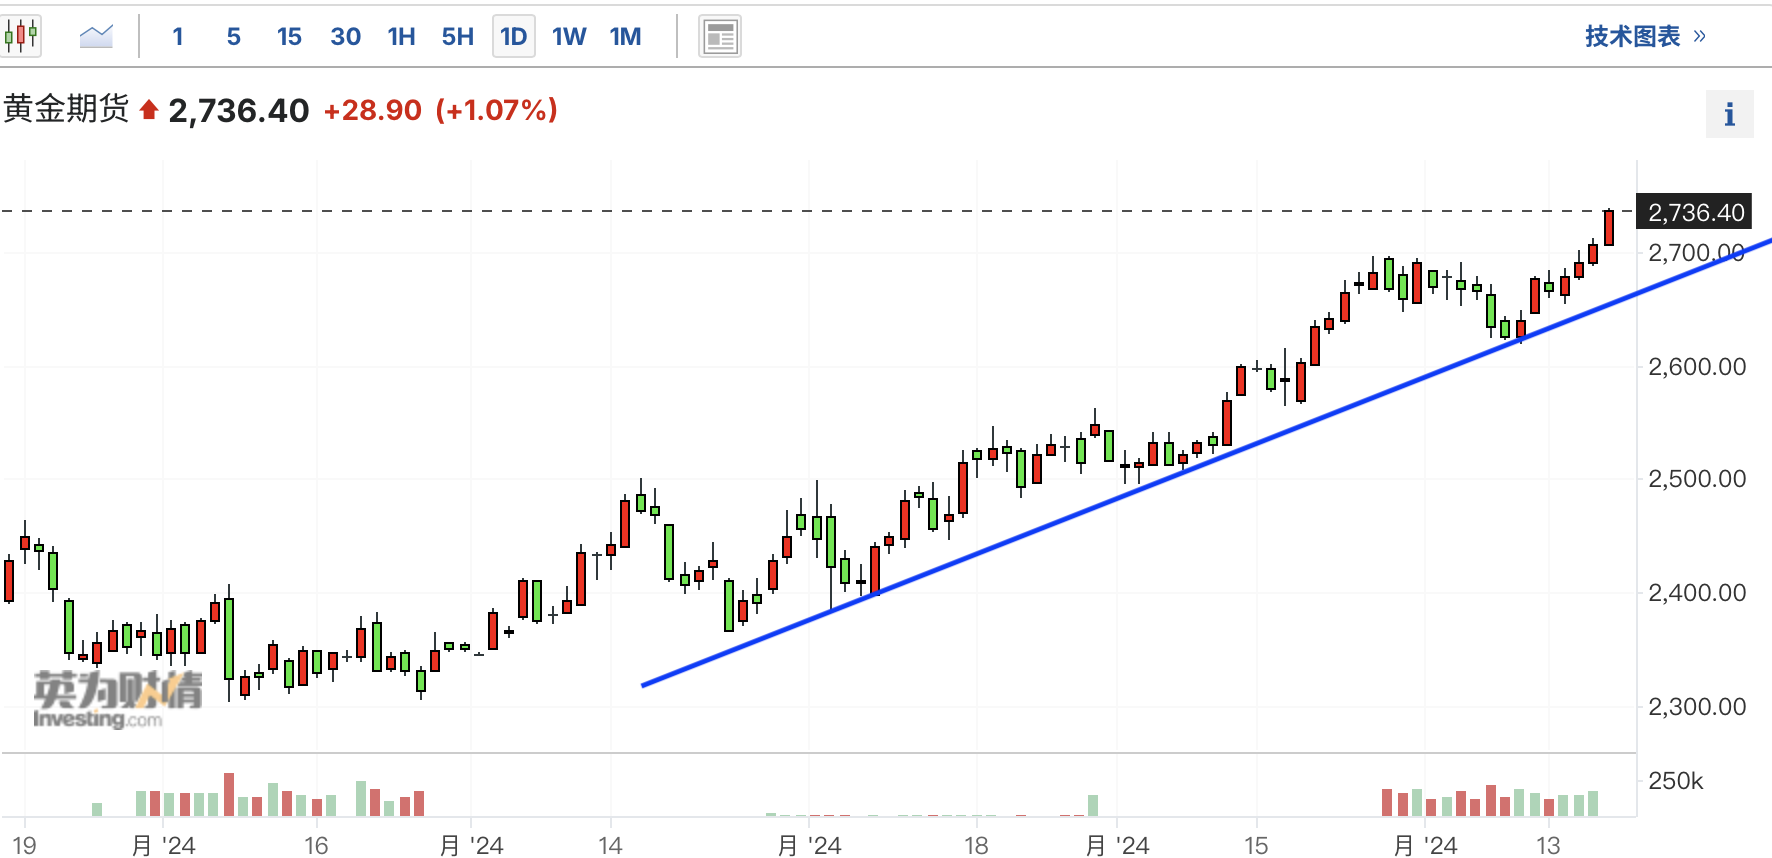Open the news panel layout icon
1772x858 pixels.
click(x=719, y=37)
